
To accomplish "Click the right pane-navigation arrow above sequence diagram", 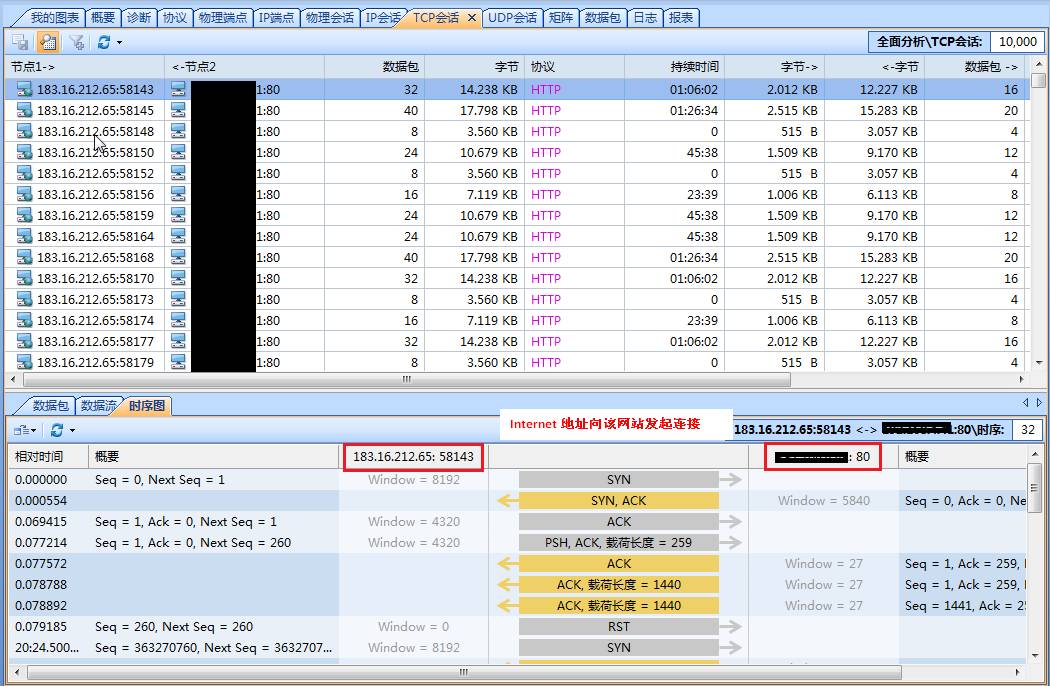I will (x=1038, y=402).
